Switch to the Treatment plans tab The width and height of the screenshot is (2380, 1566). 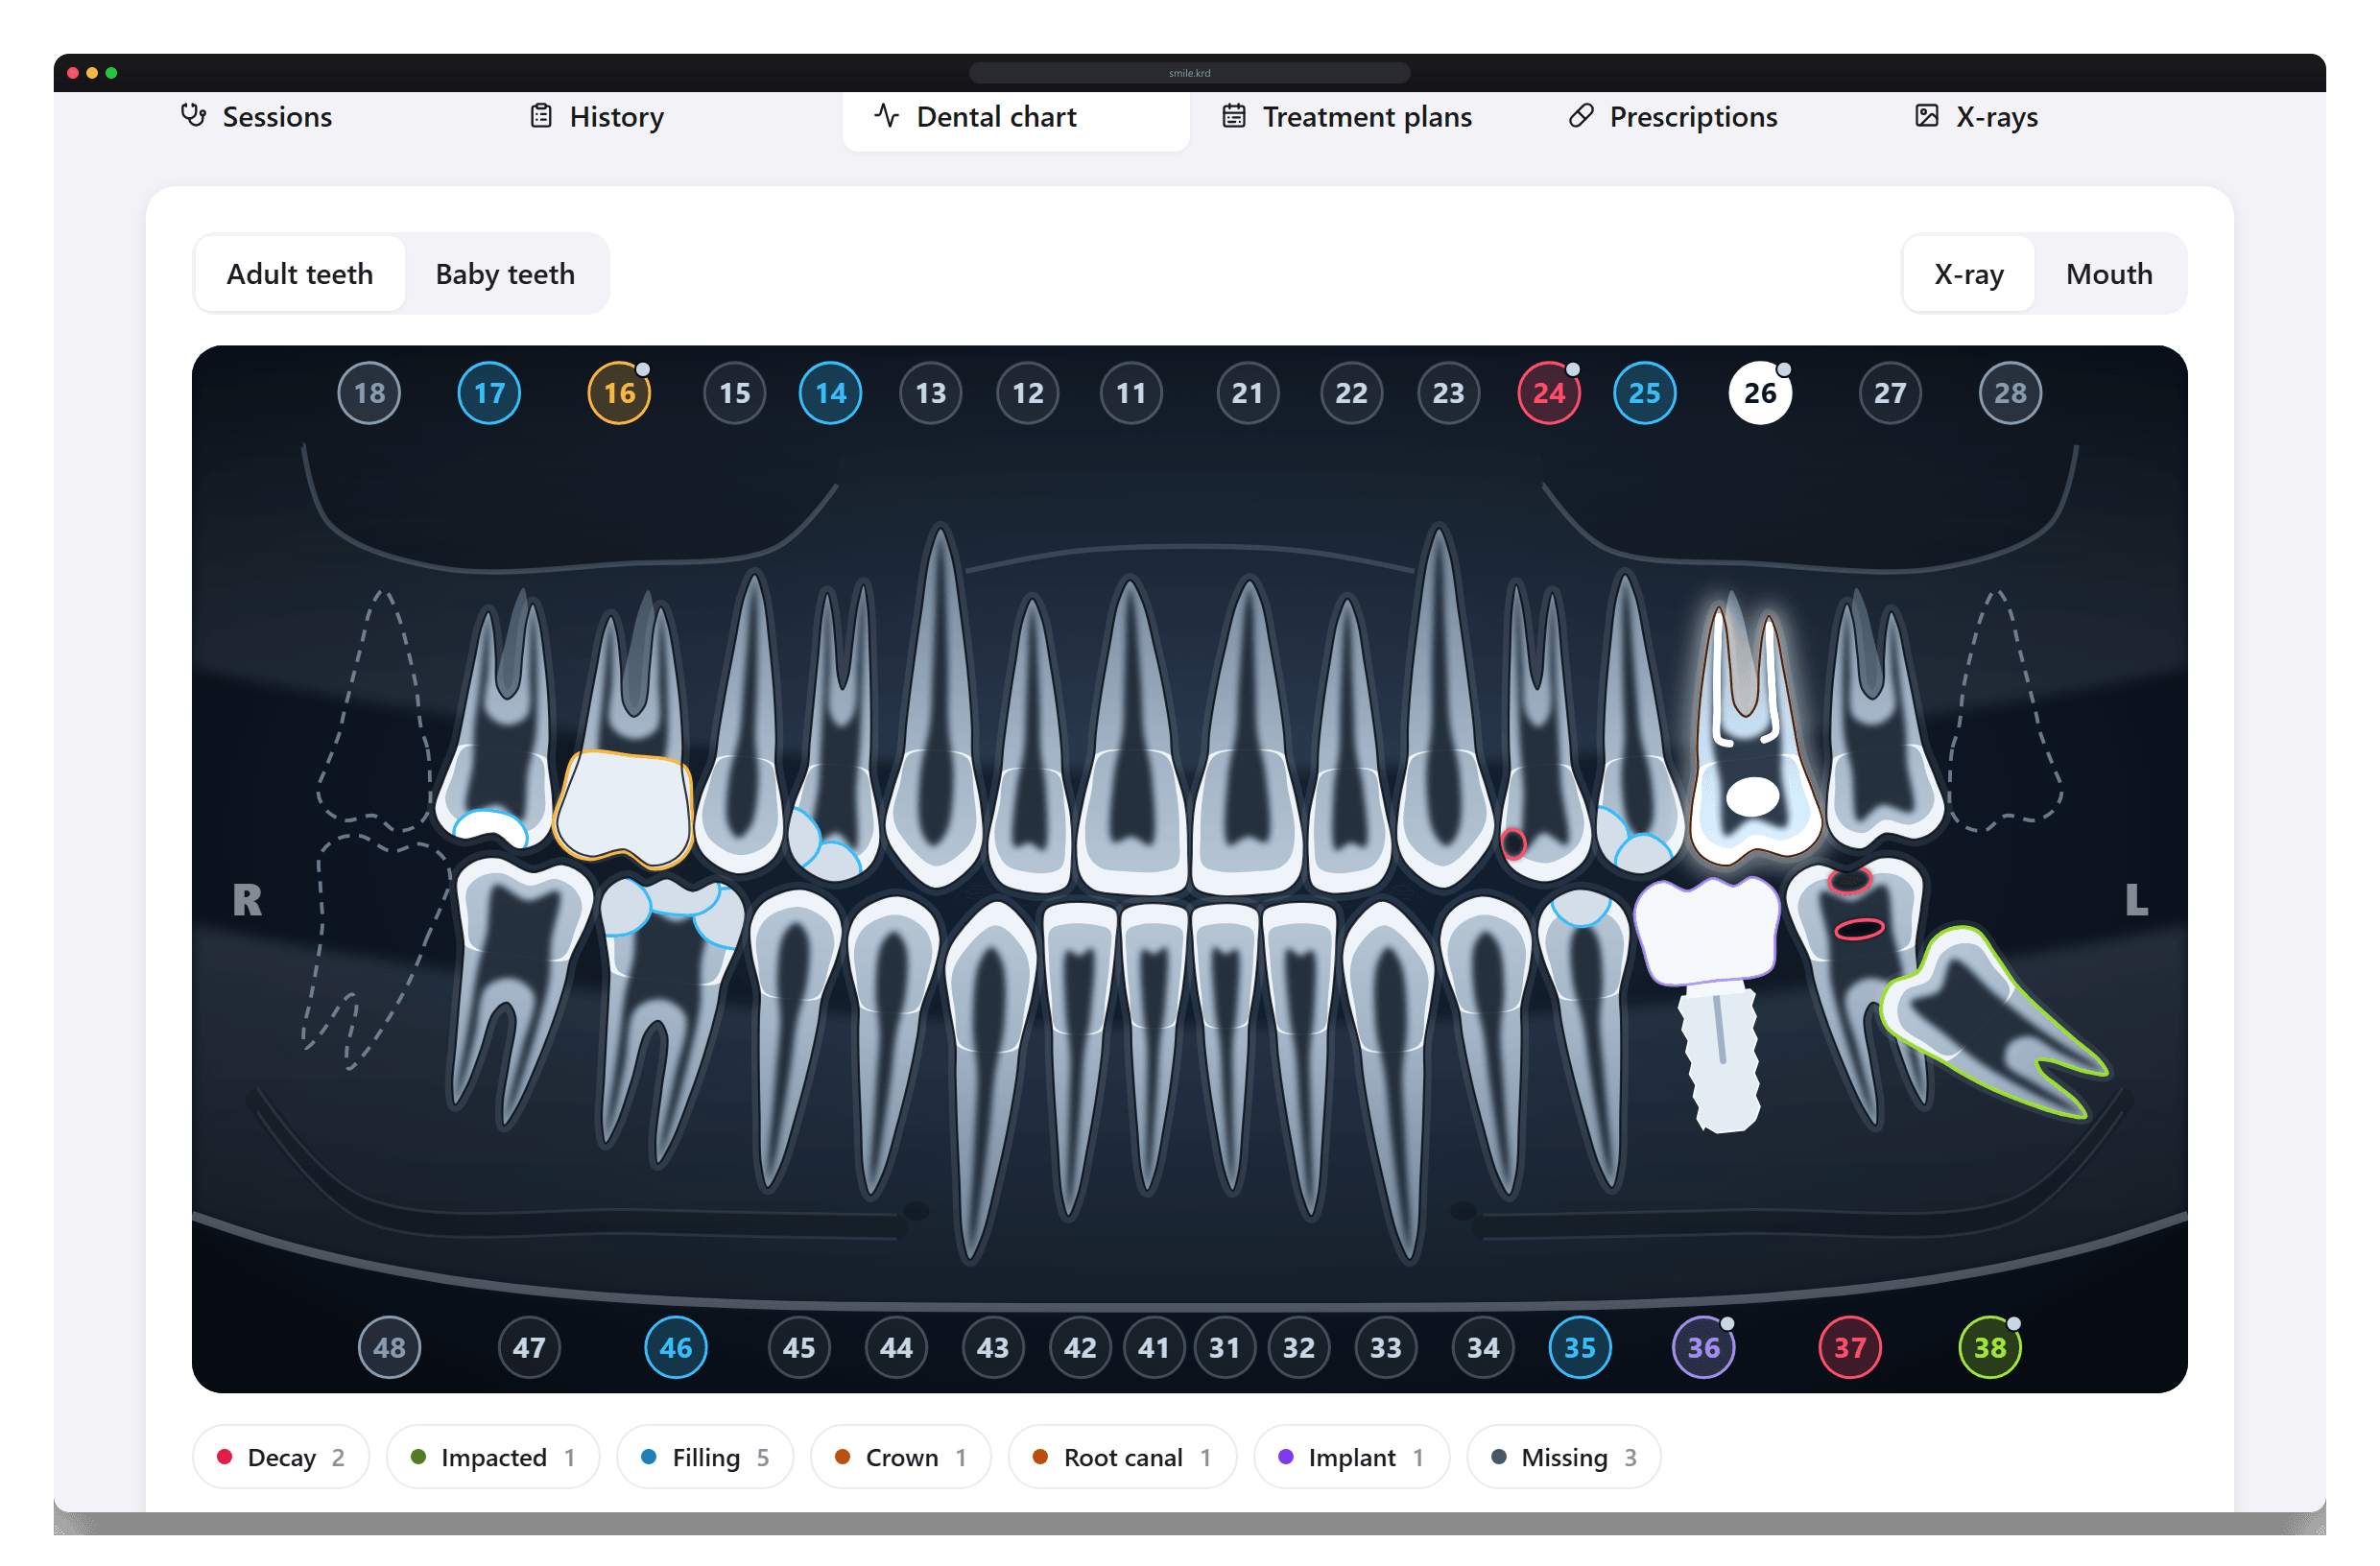(x=1347, y=117)
